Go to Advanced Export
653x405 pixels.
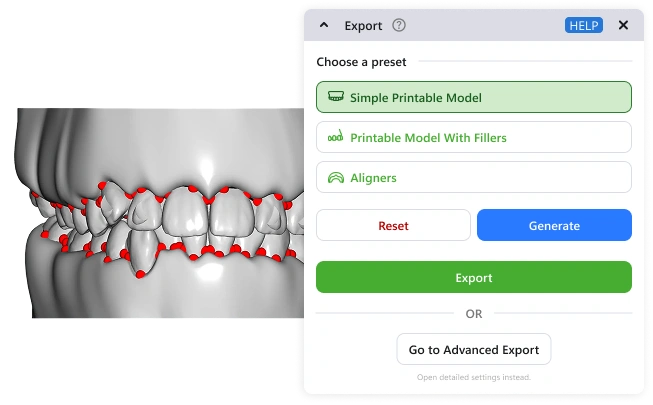(474, 349)
